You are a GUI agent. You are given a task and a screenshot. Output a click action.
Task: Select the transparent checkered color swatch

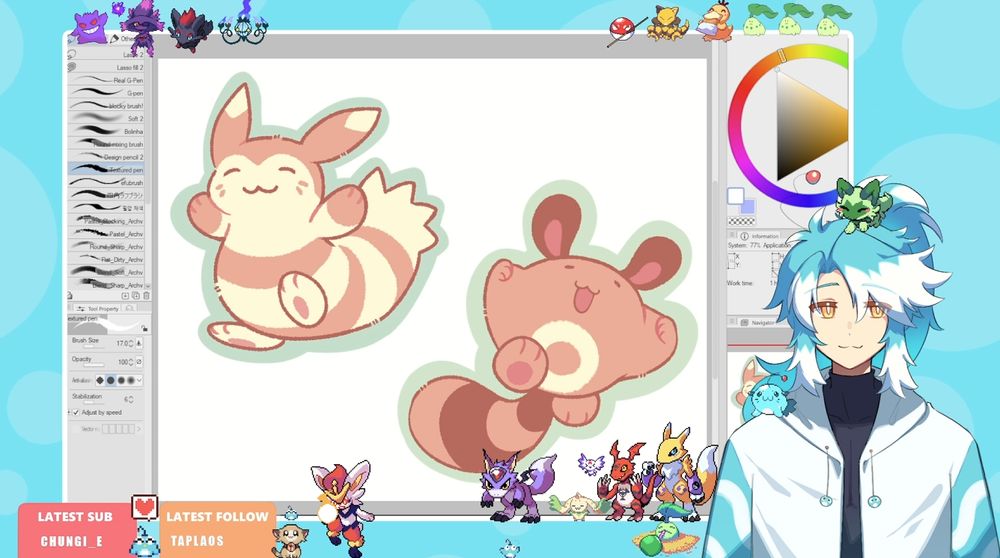pyautogui.click(x=742, y=221)
